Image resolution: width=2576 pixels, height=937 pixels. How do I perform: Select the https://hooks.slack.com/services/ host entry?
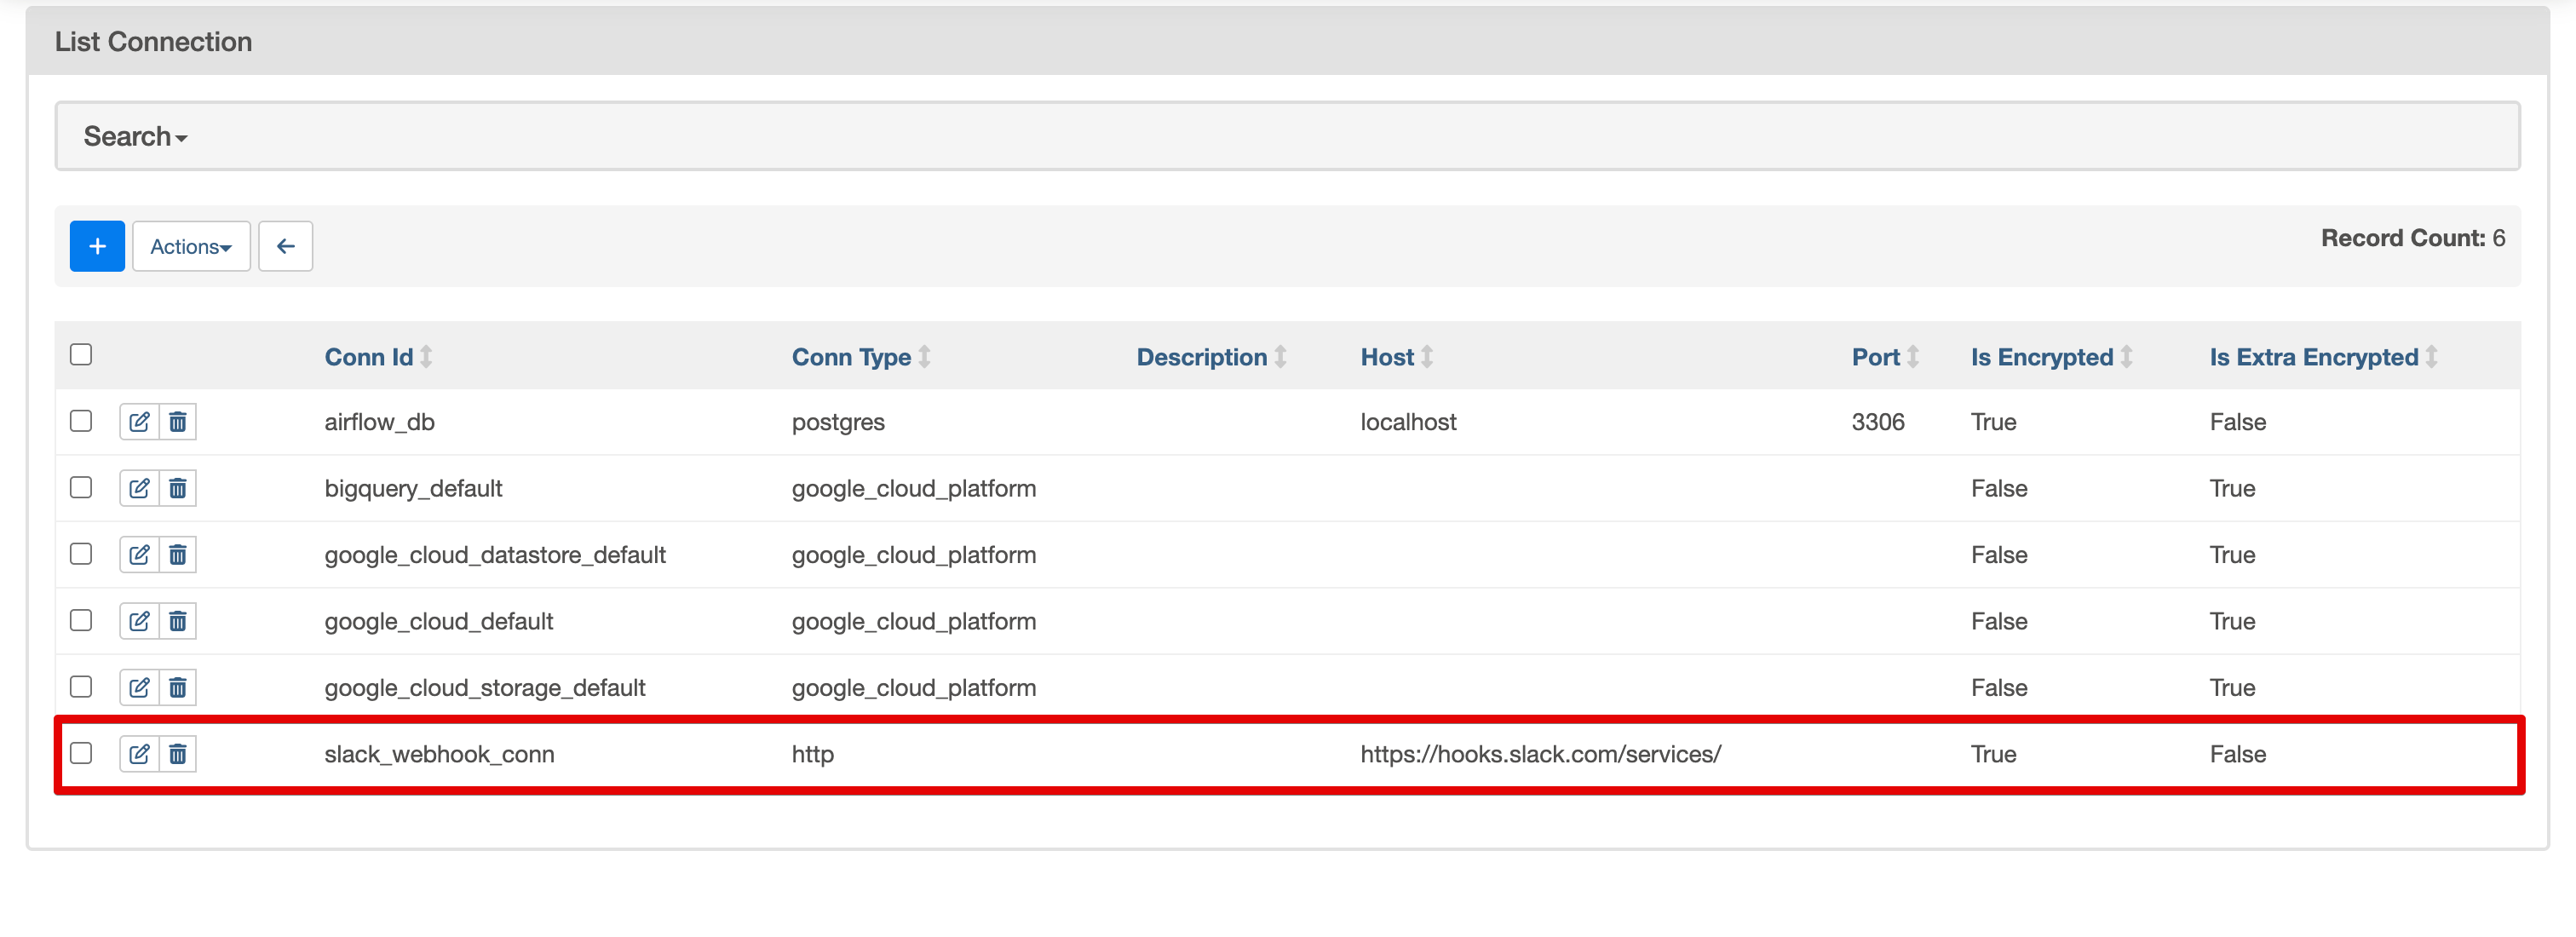pyautogui.click(x=1540, y=754)
